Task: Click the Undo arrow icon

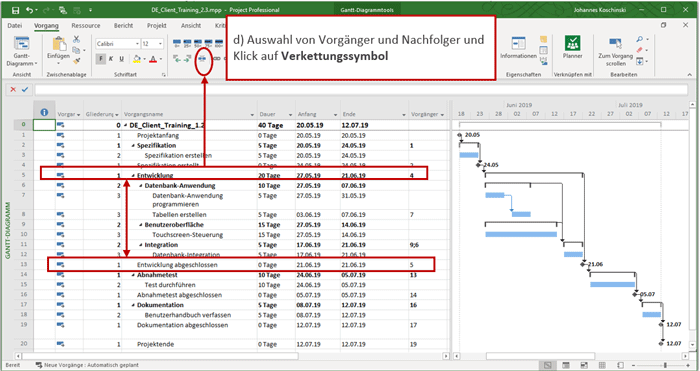Action: 29,10
